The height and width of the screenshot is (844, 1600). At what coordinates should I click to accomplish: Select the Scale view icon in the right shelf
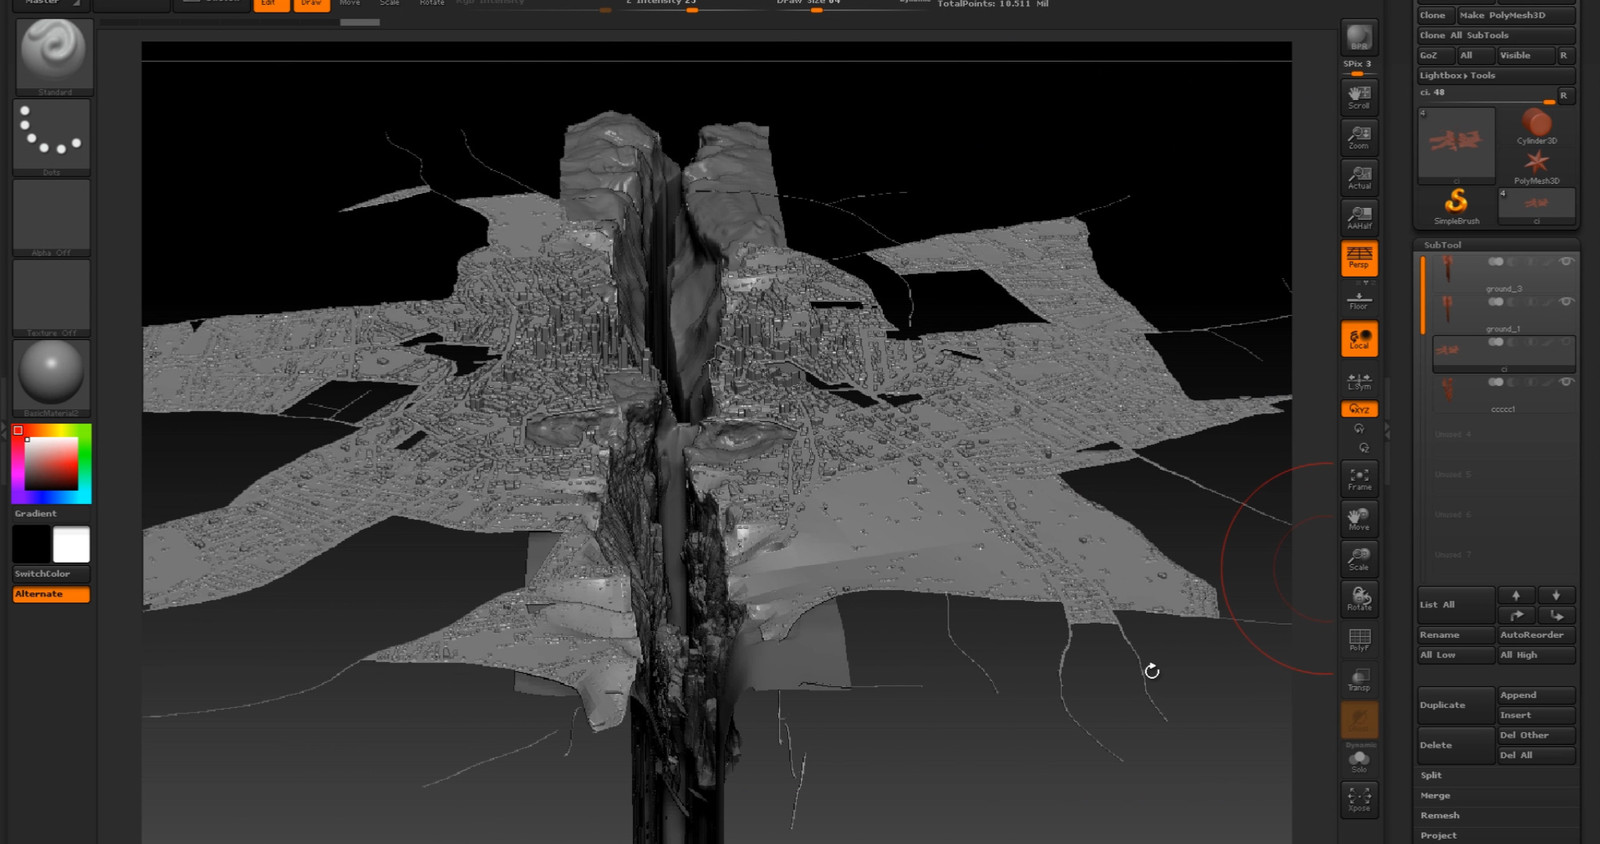pos(1359,559)
